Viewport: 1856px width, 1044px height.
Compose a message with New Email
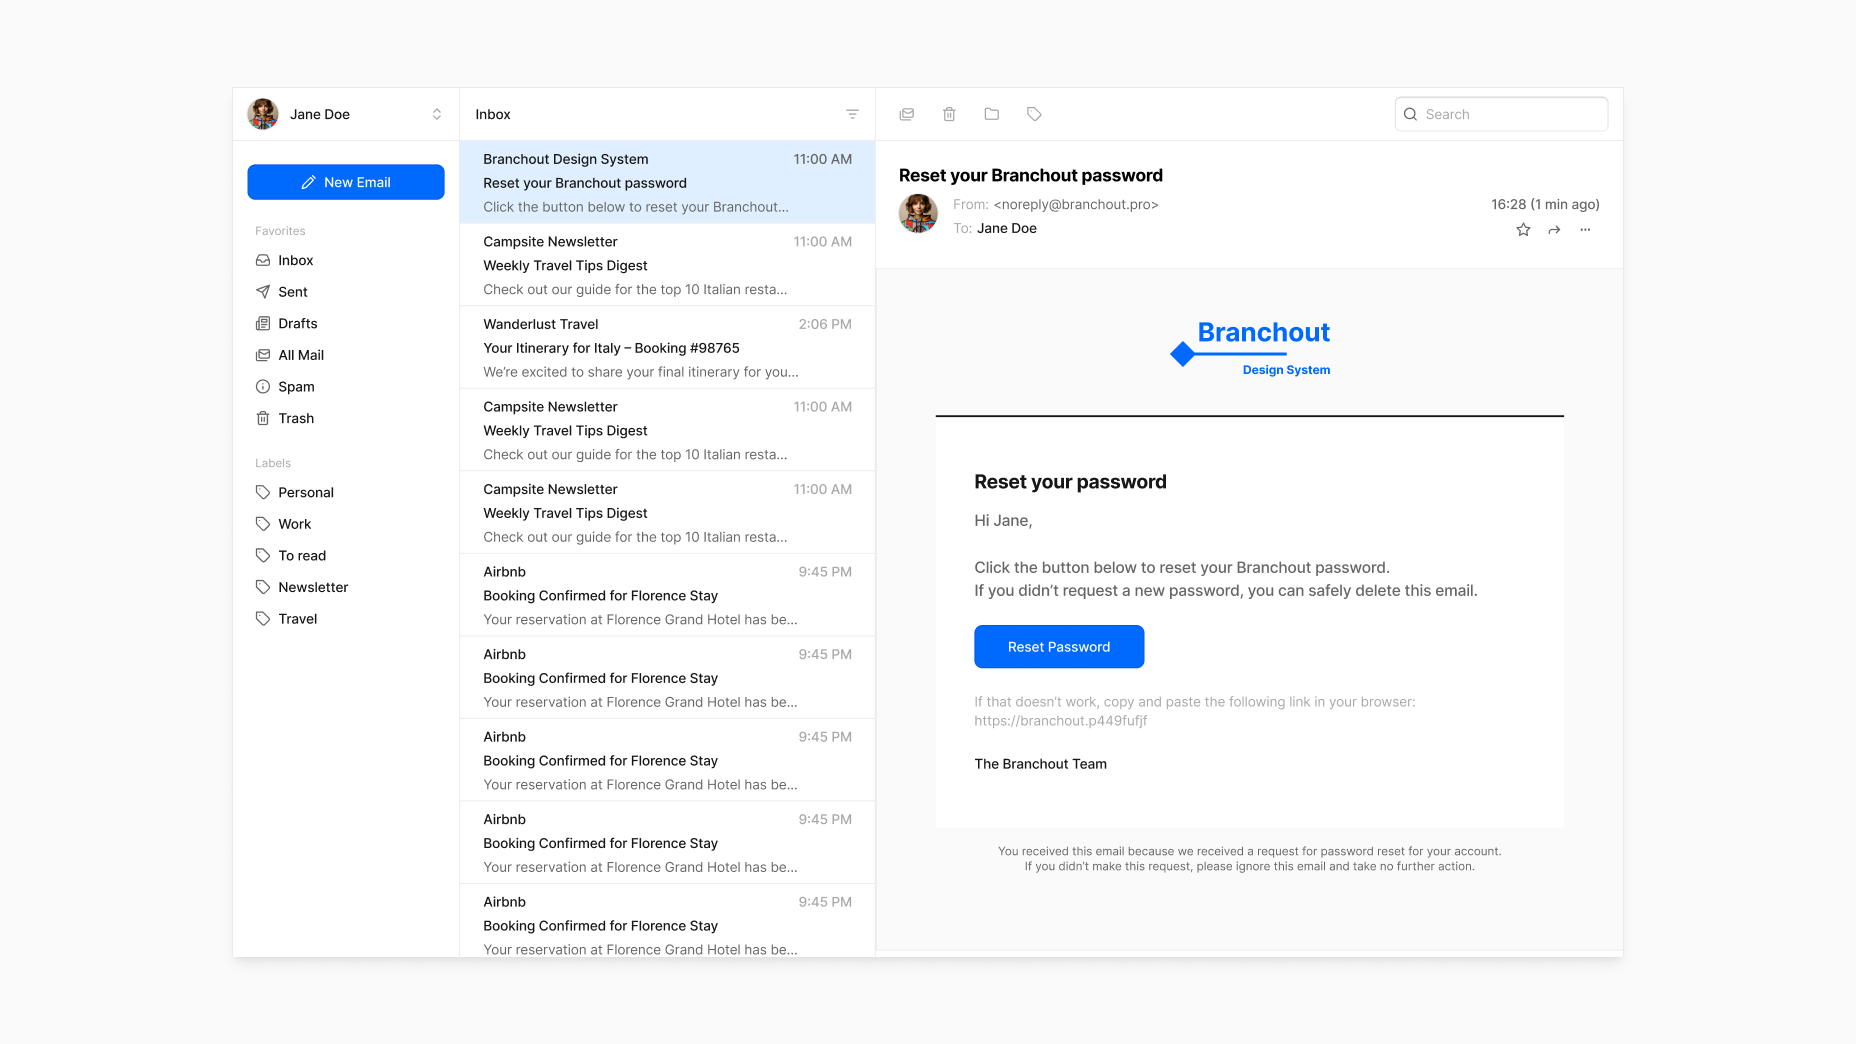point(345,182)
